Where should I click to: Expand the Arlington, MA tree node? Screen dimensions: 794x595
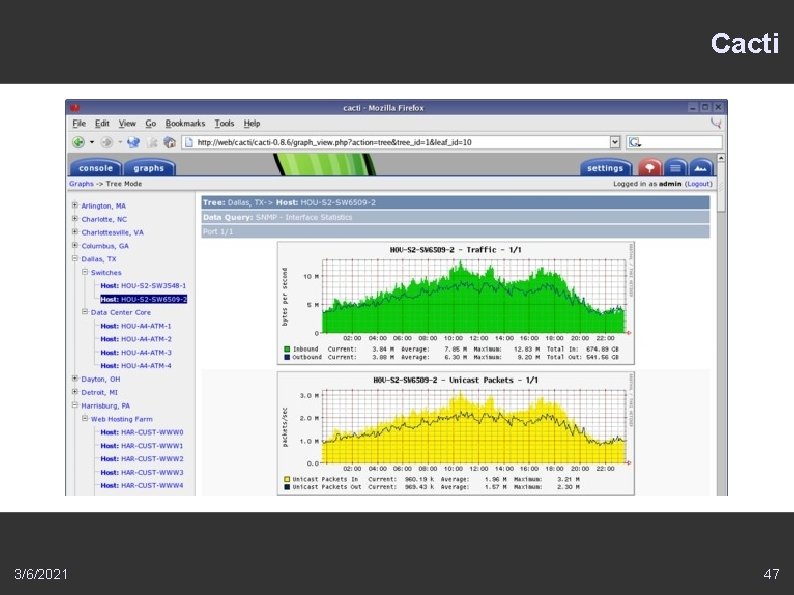[x=75, y=205]
